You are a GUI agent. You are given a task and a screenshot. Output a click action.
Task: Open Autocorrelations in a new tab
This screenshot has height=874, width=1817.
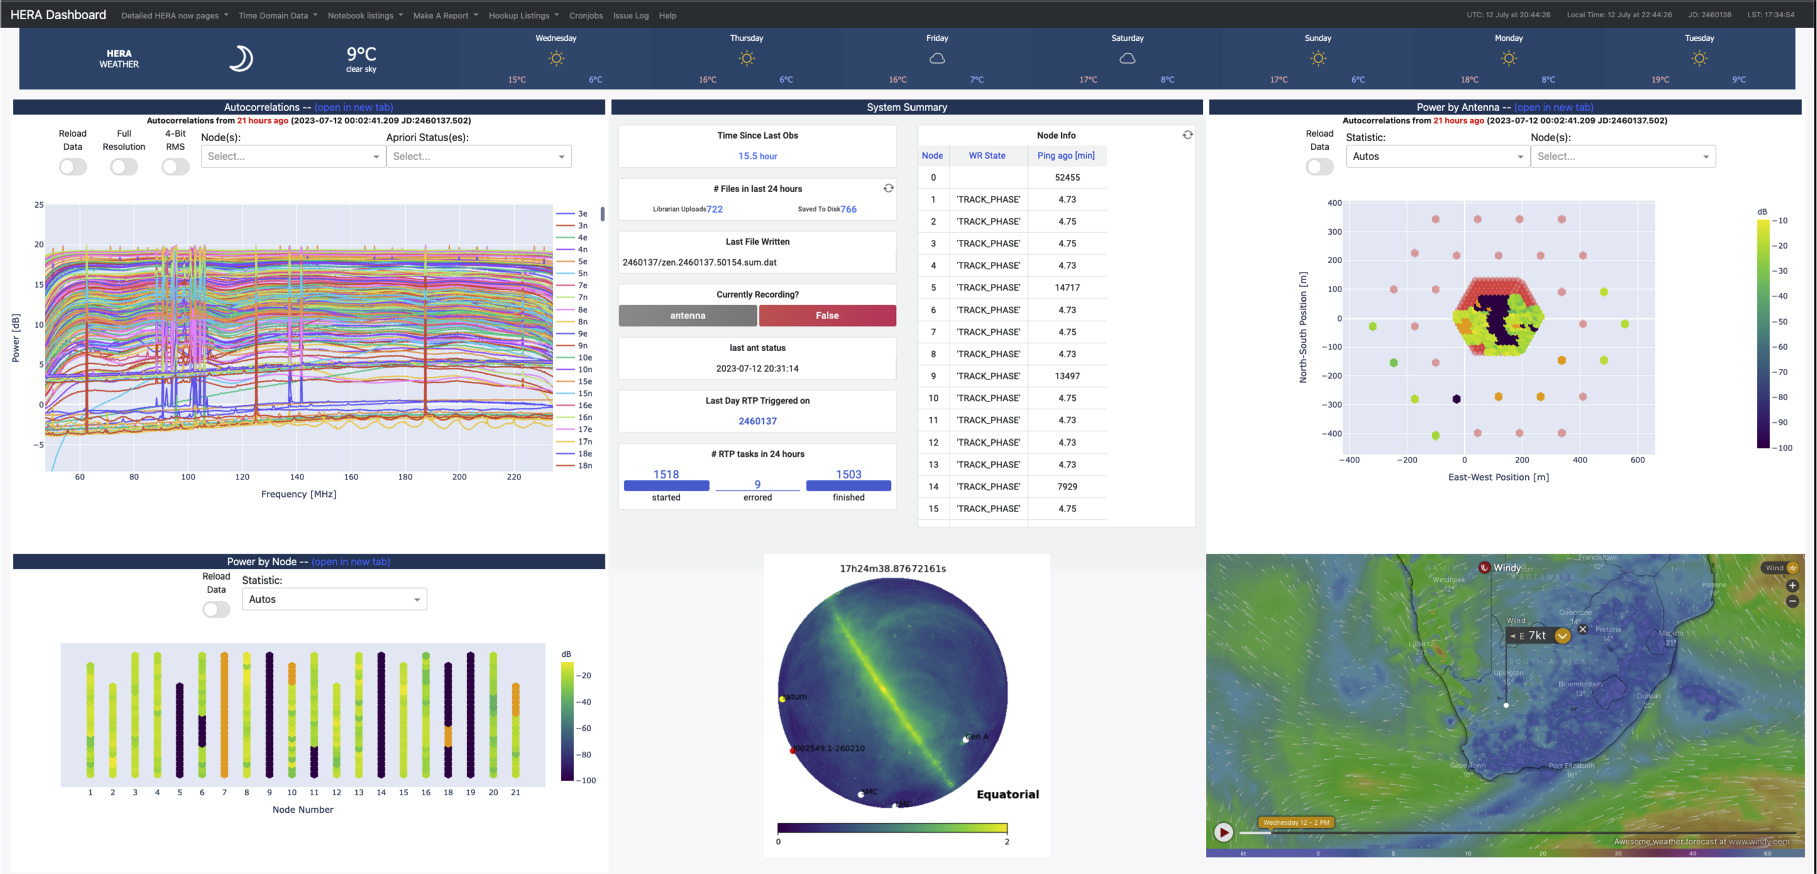[x=354, y=107]
